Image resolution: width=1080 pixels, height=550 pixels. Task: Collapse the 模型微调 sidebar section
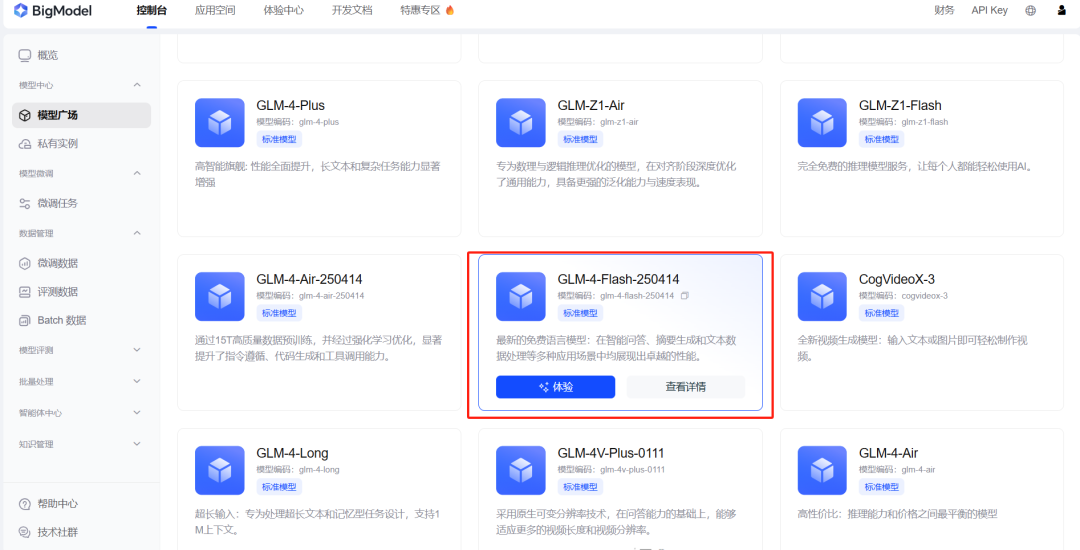coord(136,173)
